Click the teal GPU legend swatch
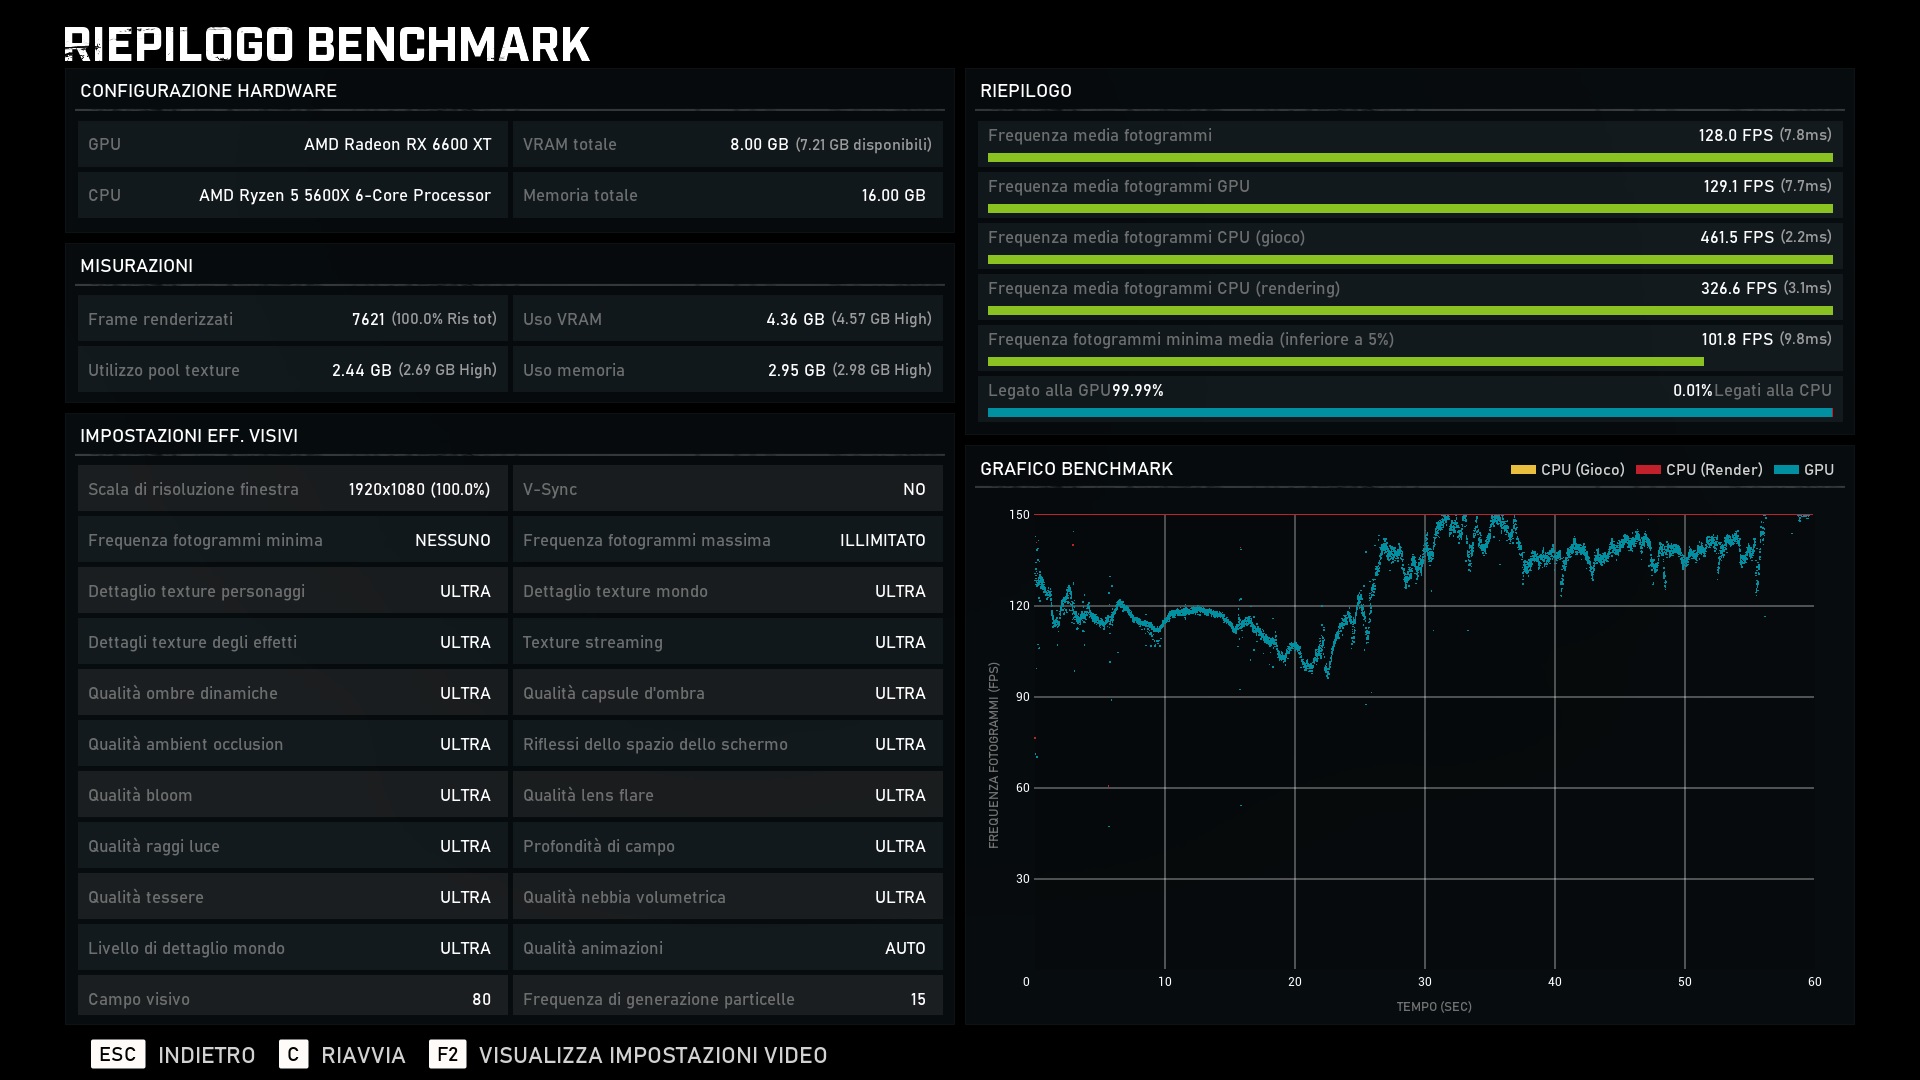This screenshot has height=1080, width=1920. [x=1786, y=469]
